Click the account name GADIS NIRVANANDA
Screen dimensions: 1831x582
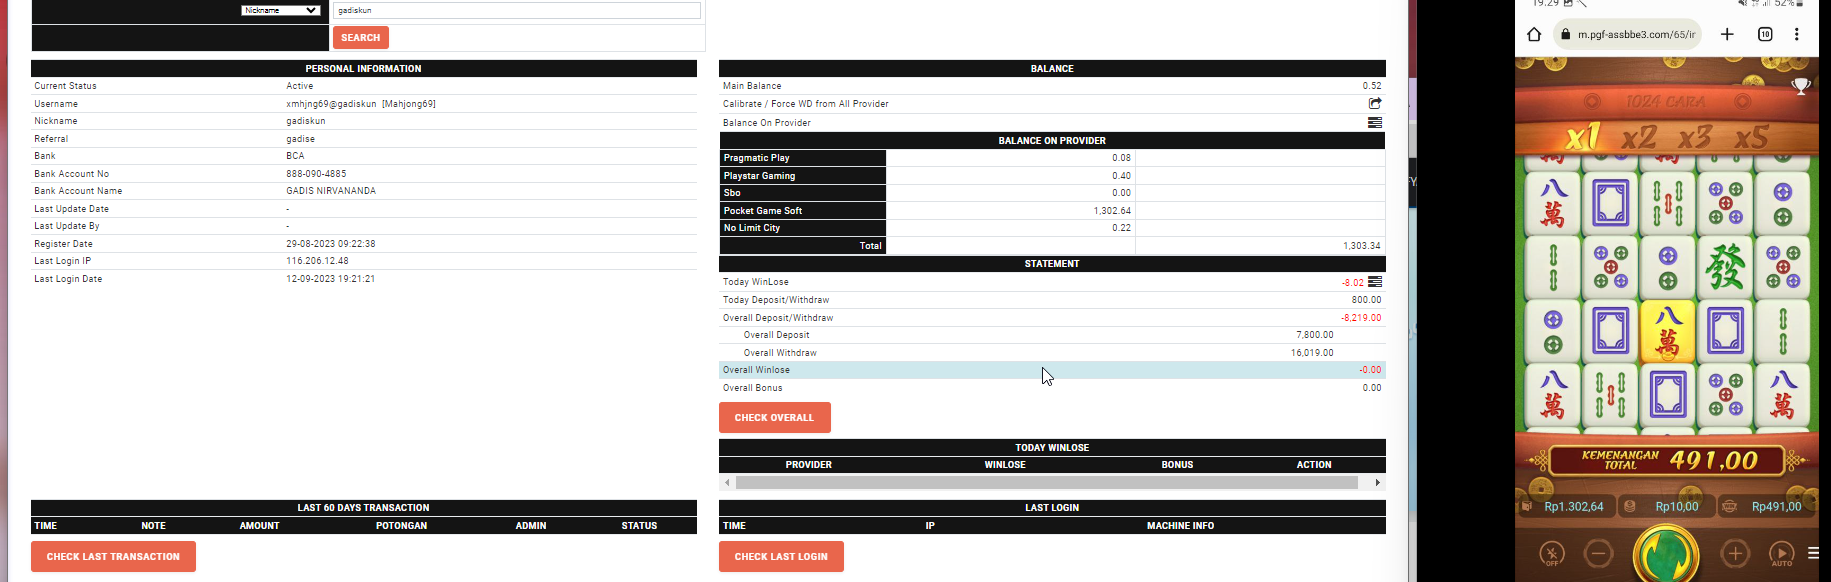(x=331, y=190)
